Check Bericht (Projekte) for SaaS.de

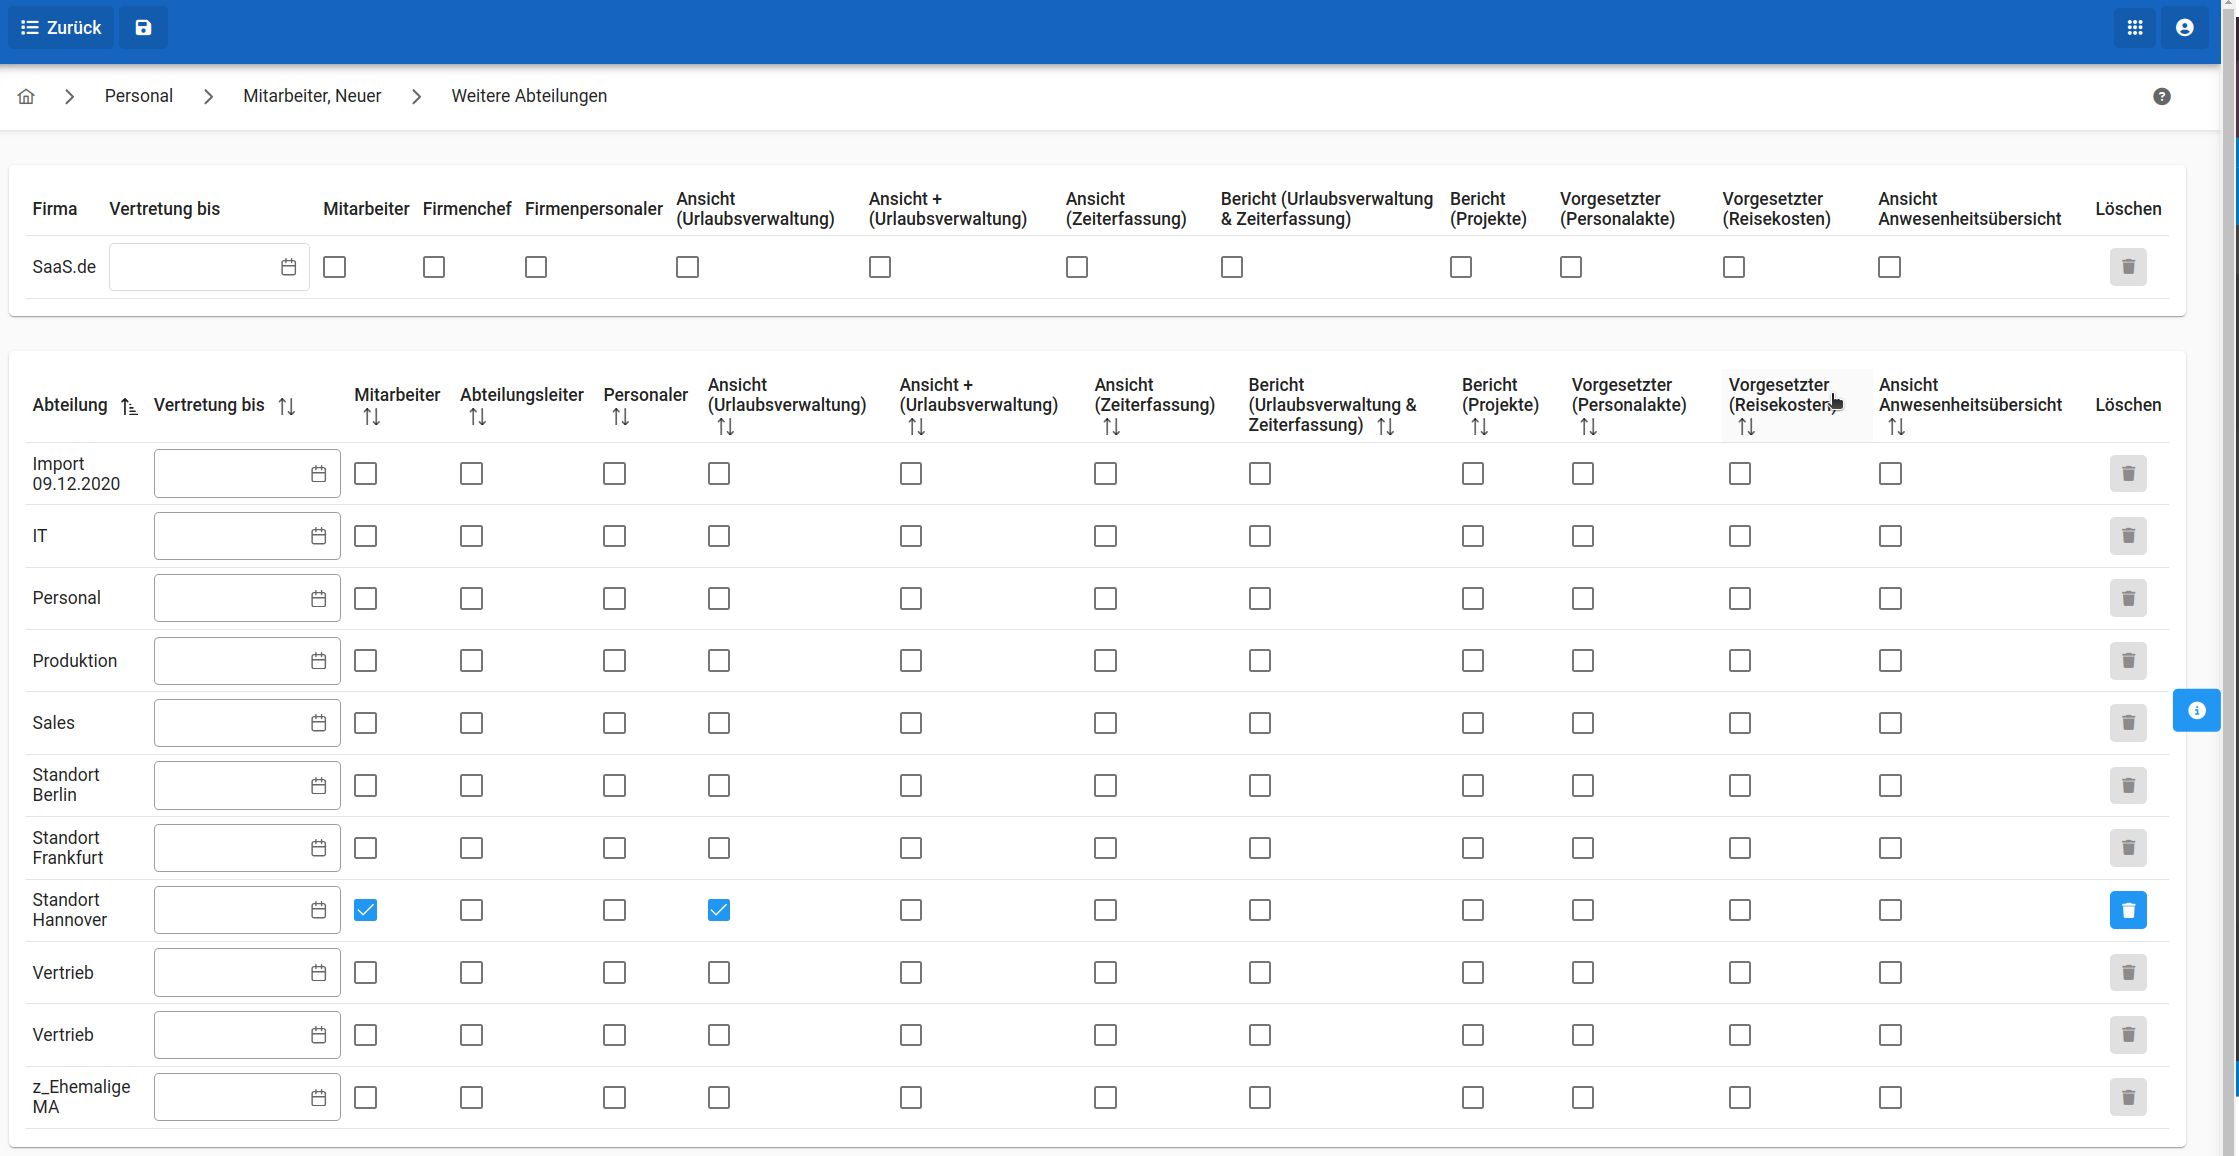(x=1461, y=267)
